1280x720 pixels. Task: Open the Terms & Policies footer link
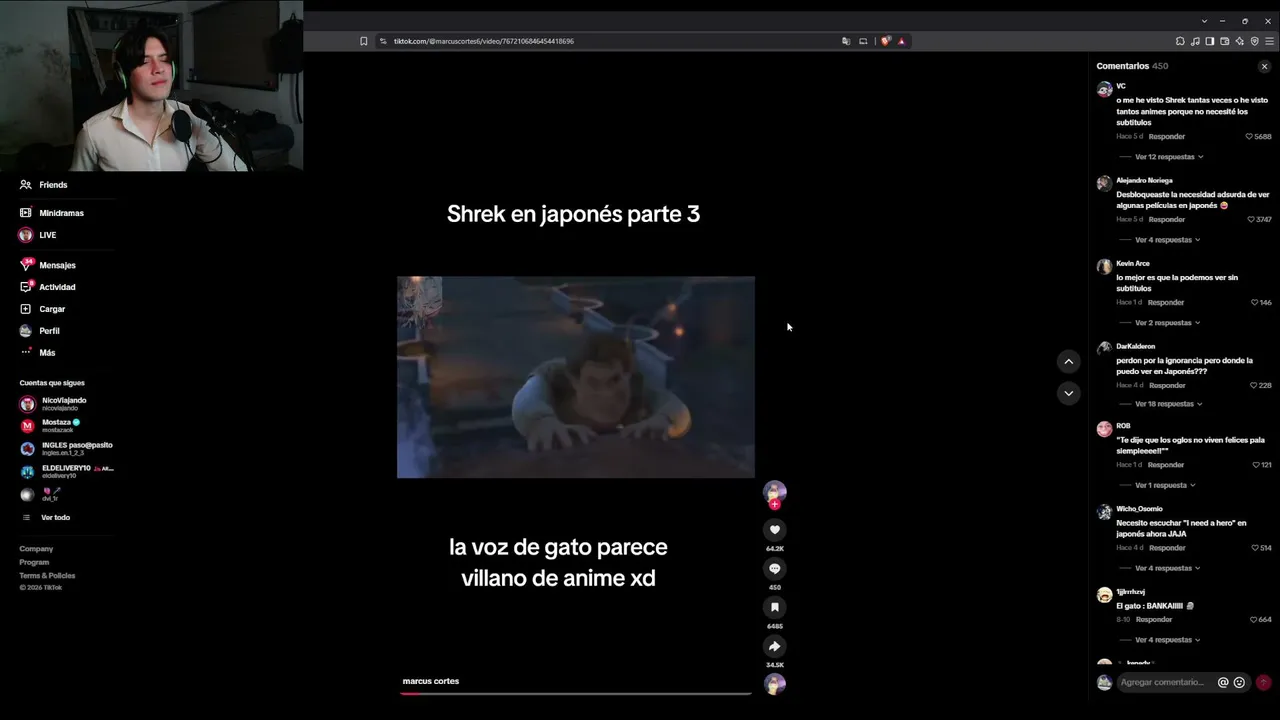click(x=47, y=575)
